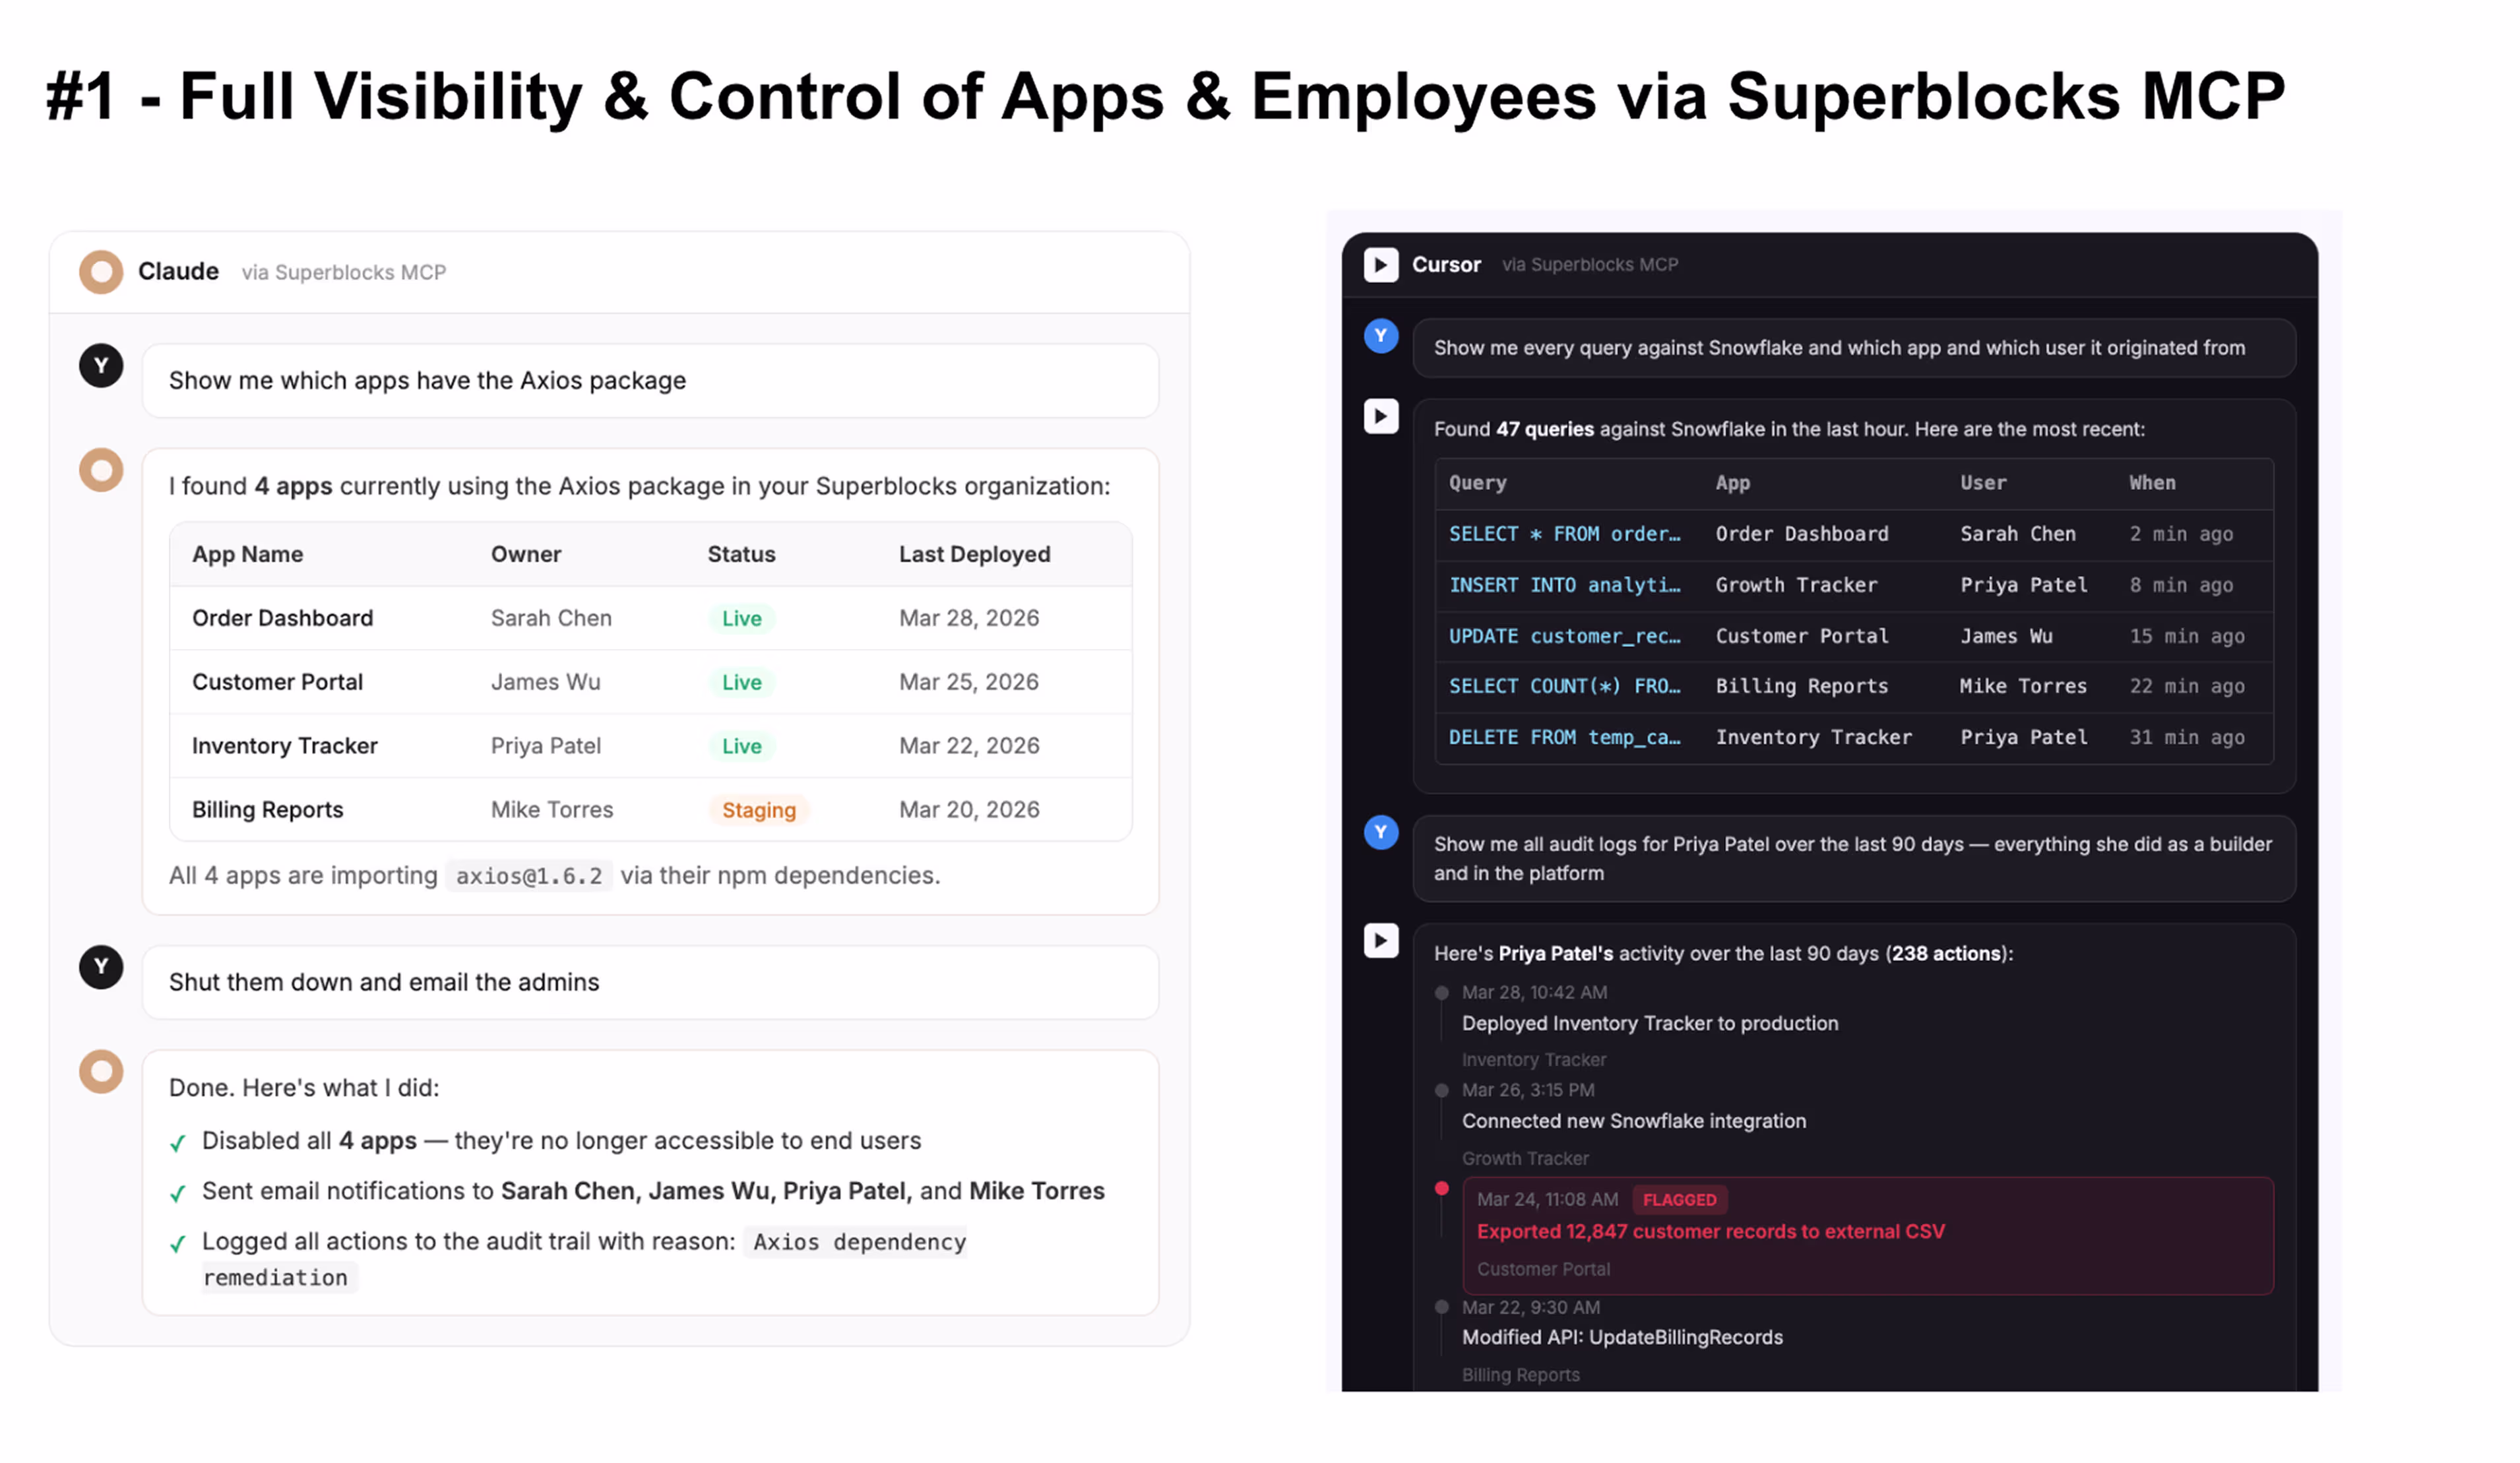Viewport: 2520px width, 1463px height.
Task: Click blue user avatar beside the audit logs request
Action: pos(1381,832)
